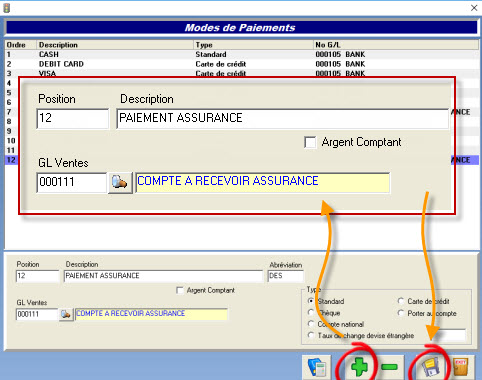Open the blue book calculator button

317,367
